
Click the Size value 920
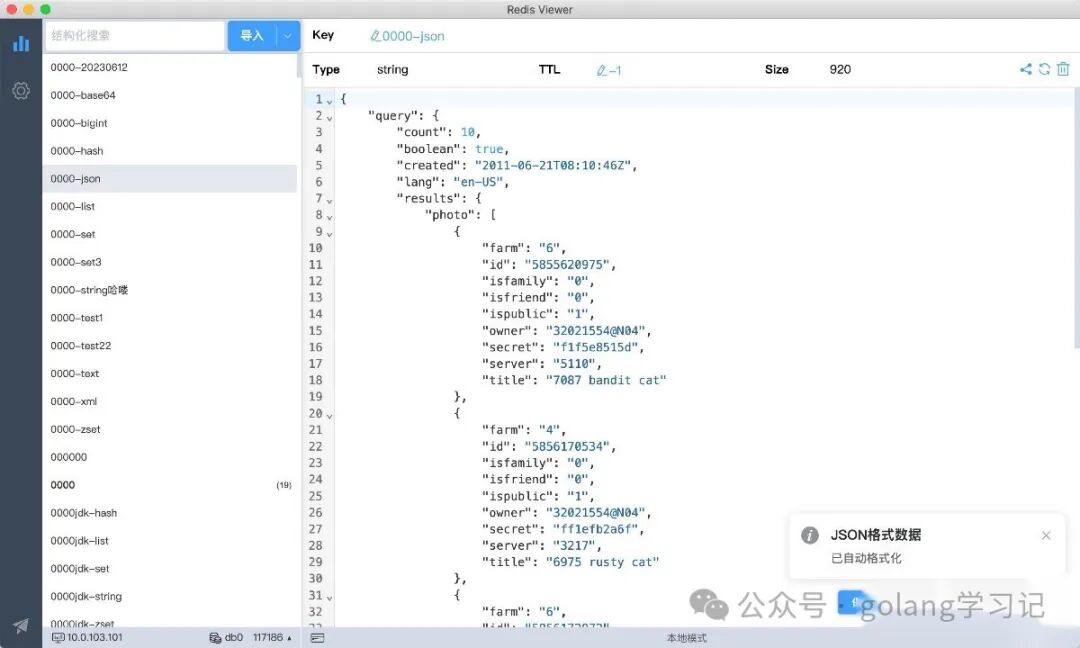pyautogui.click(x=840, y=70)
